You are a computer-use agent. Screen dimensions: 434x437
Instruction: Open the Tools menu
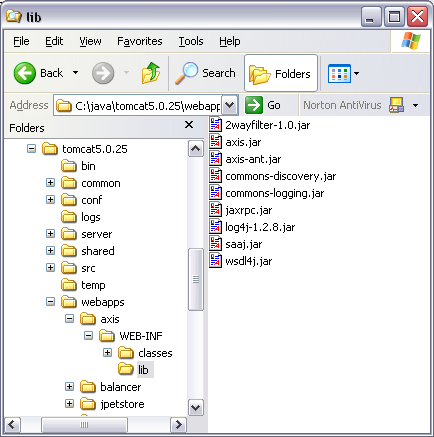coord(191,41)
